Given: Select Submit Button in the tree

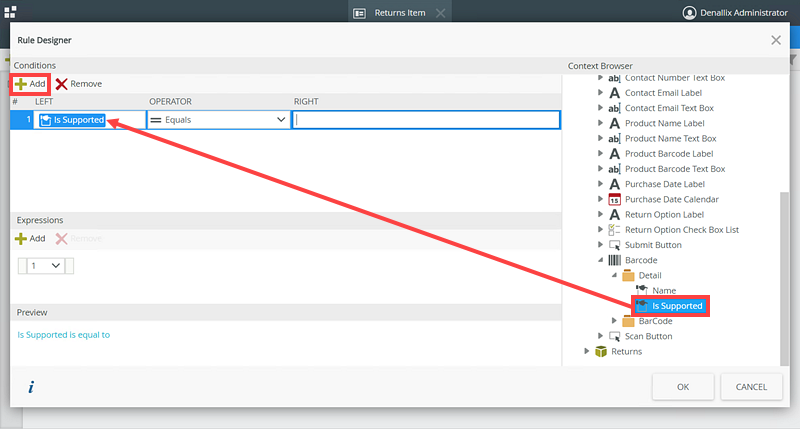Looking at the screenshot, I should pos(653,245).
